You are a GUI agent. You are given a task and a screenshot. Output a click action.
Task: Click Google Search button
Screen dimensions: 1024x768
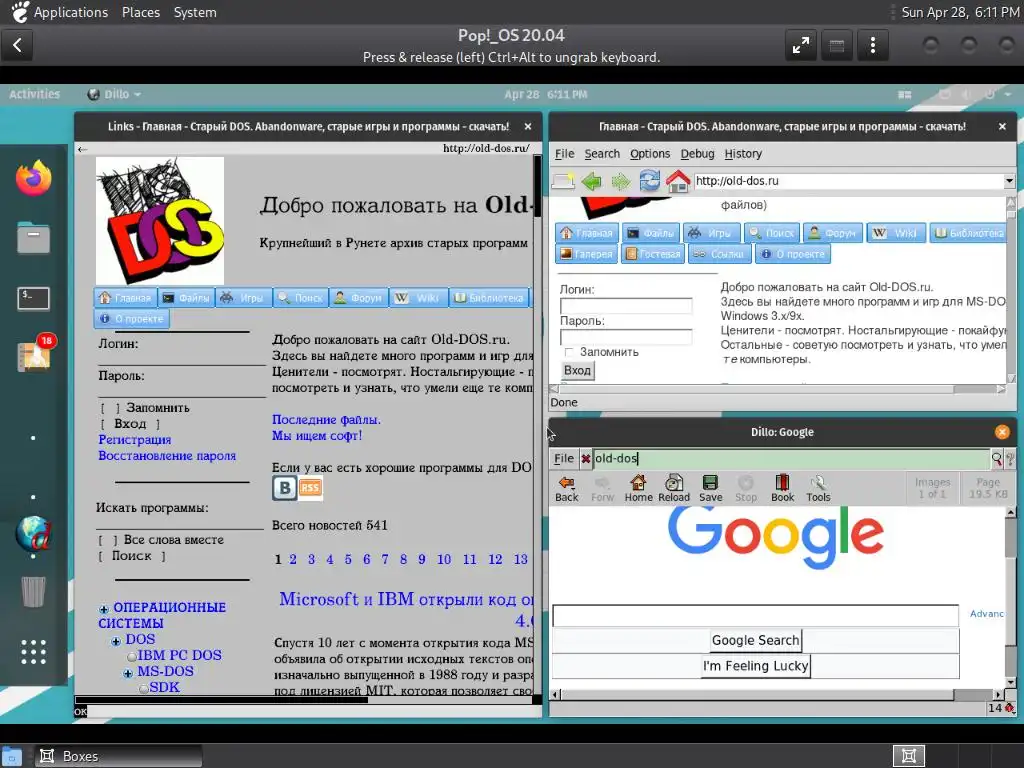coord(756,640)
